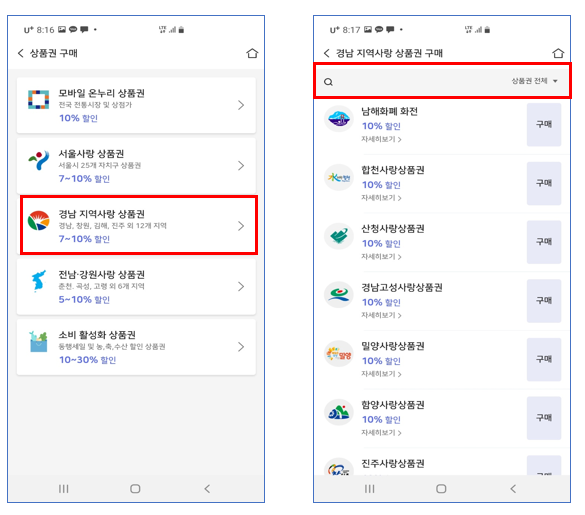Tap the 서울사랑 상품권 logo

tap(39, 160)
